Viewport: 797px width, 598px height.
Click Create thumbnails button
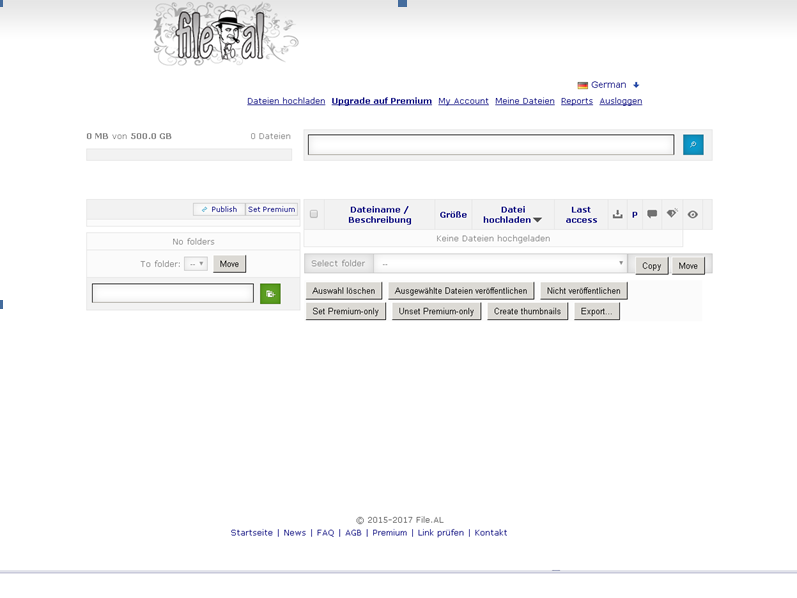pos(527,311)
